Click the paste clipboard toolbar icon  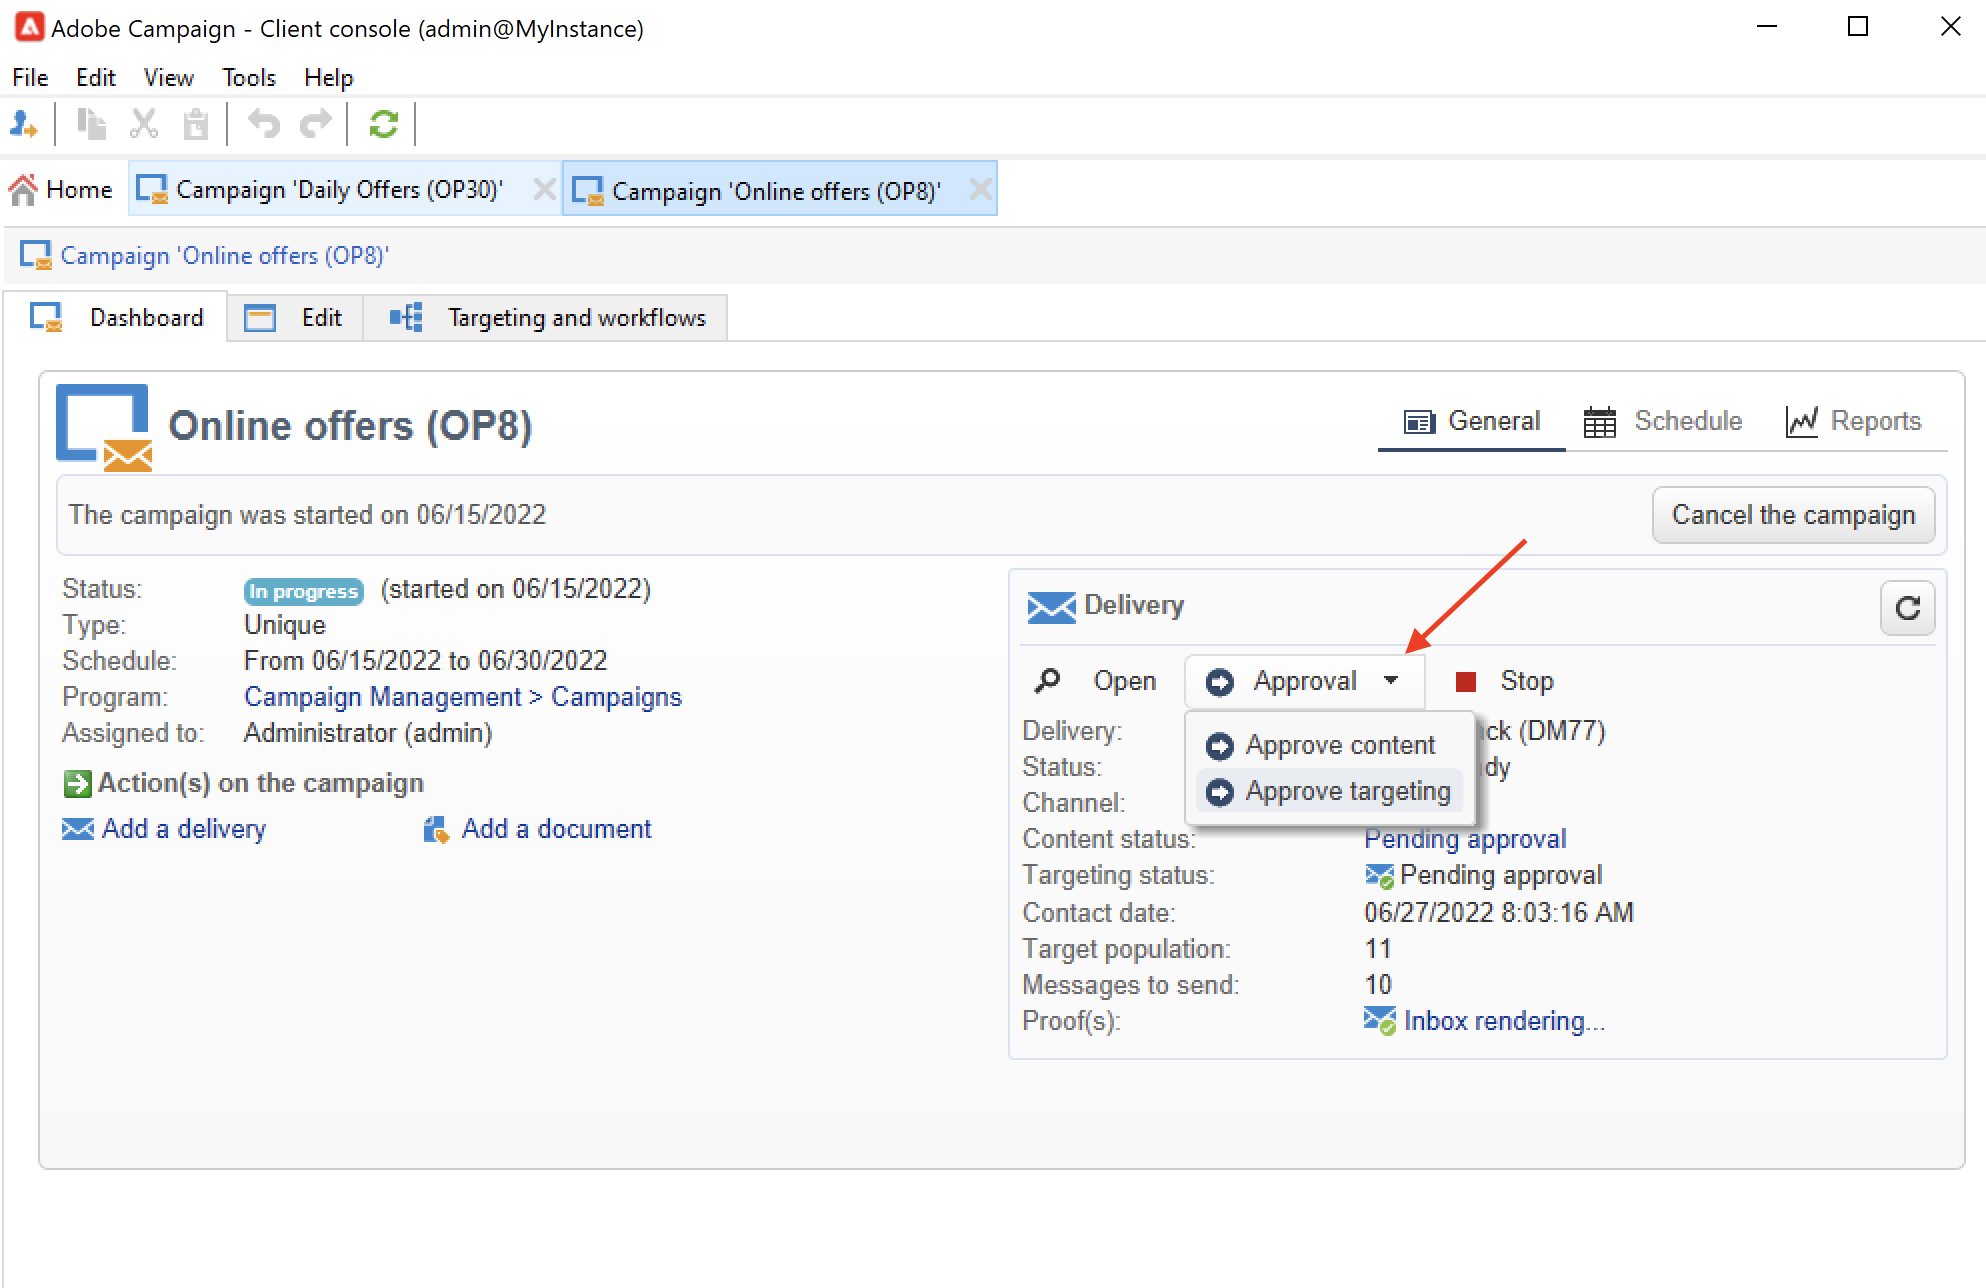click(x=196, y=125)
